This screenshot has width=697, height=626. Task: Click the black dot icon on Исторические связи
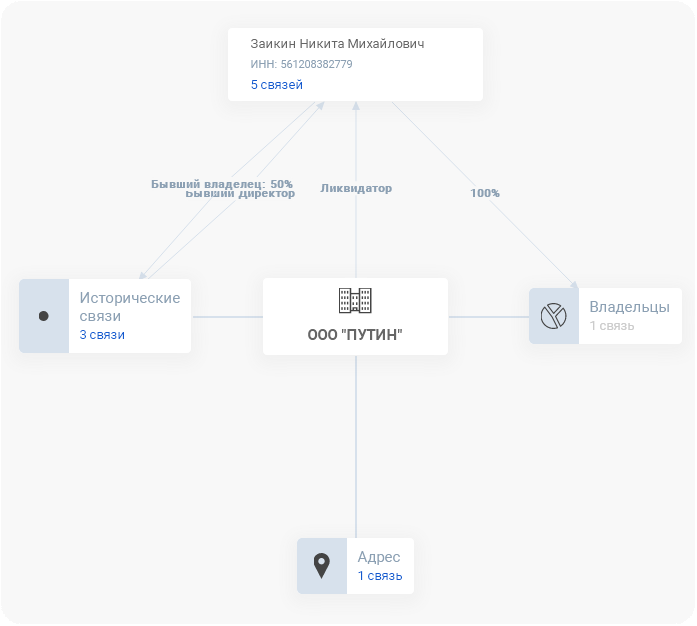pos(44,316)
